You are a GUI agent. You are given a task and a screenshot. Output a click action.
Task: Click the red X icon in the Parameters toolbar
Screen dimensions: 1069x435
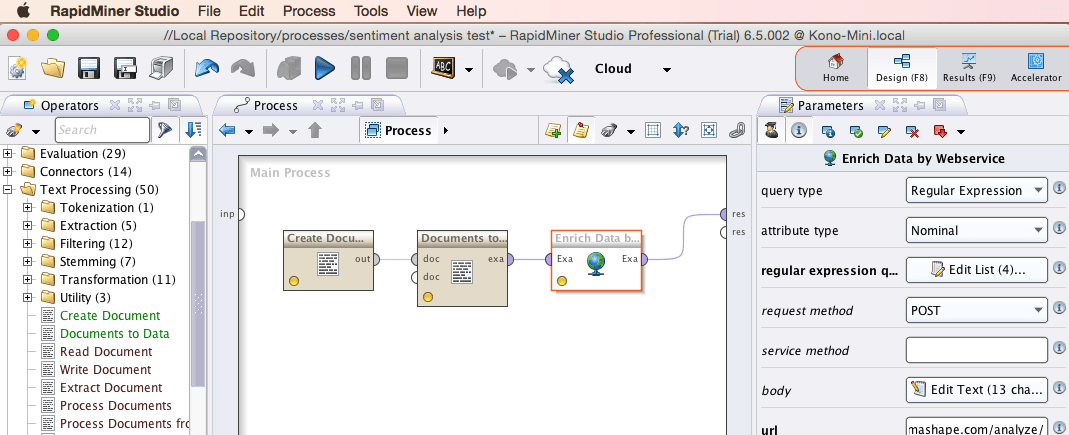pos(913,130)
